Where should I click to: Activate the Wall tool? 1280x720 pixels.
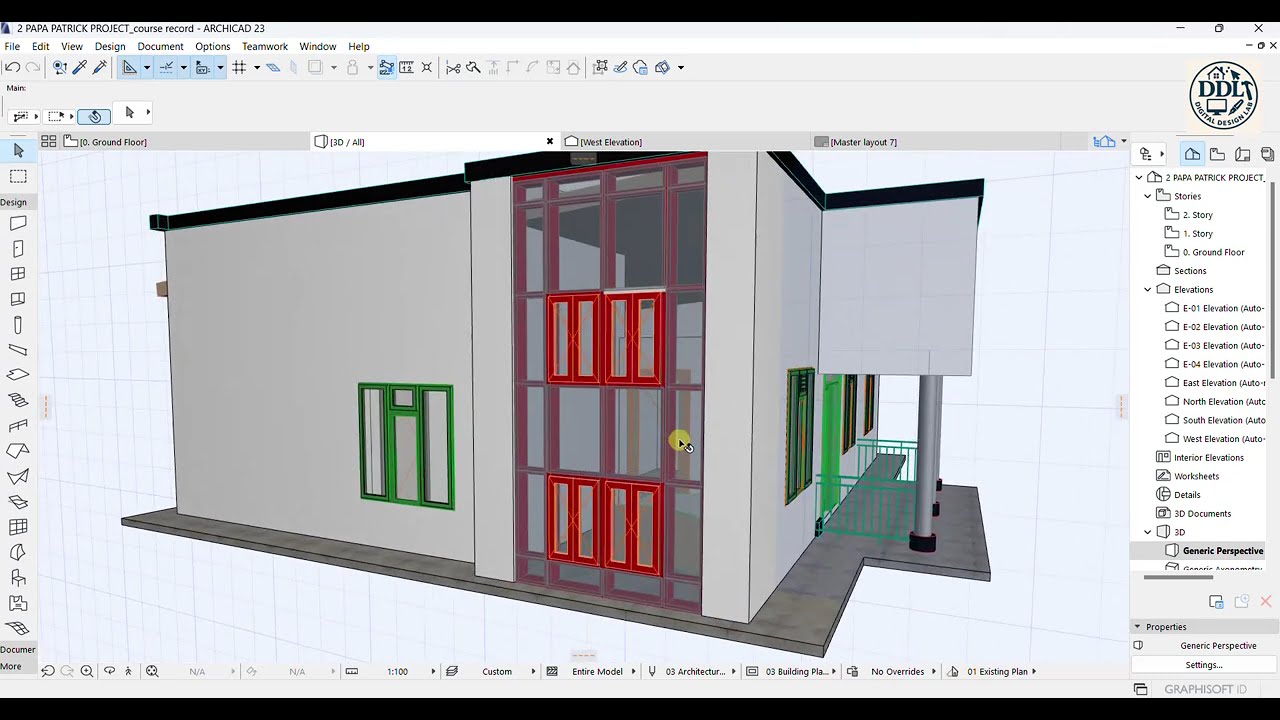click(x=18, y=223)
